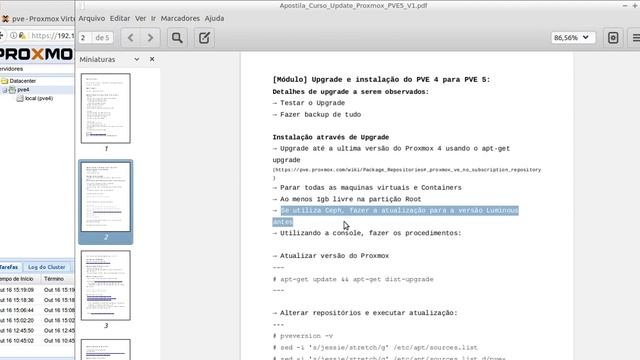Click the log row starting 10:45:02
This screenshot has width=640, height=360.
point(37,341)
